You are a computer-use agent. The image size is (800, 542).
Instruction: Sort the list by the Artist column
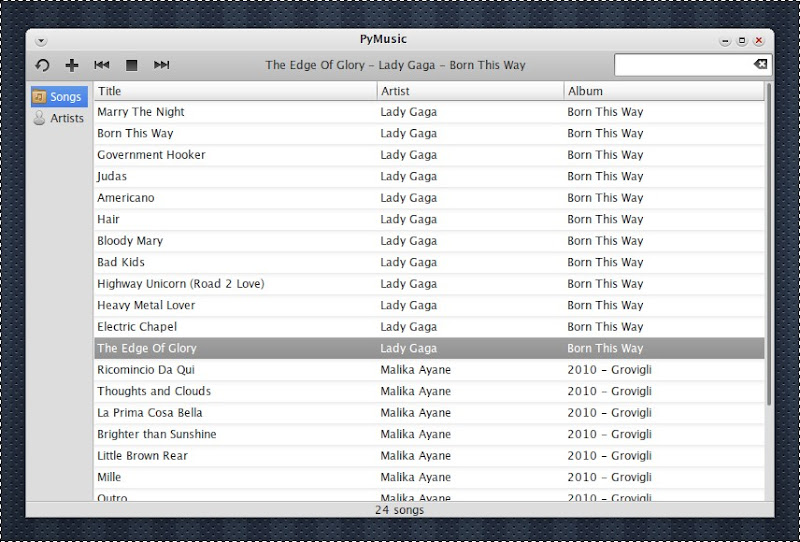(x=470, y=91)
